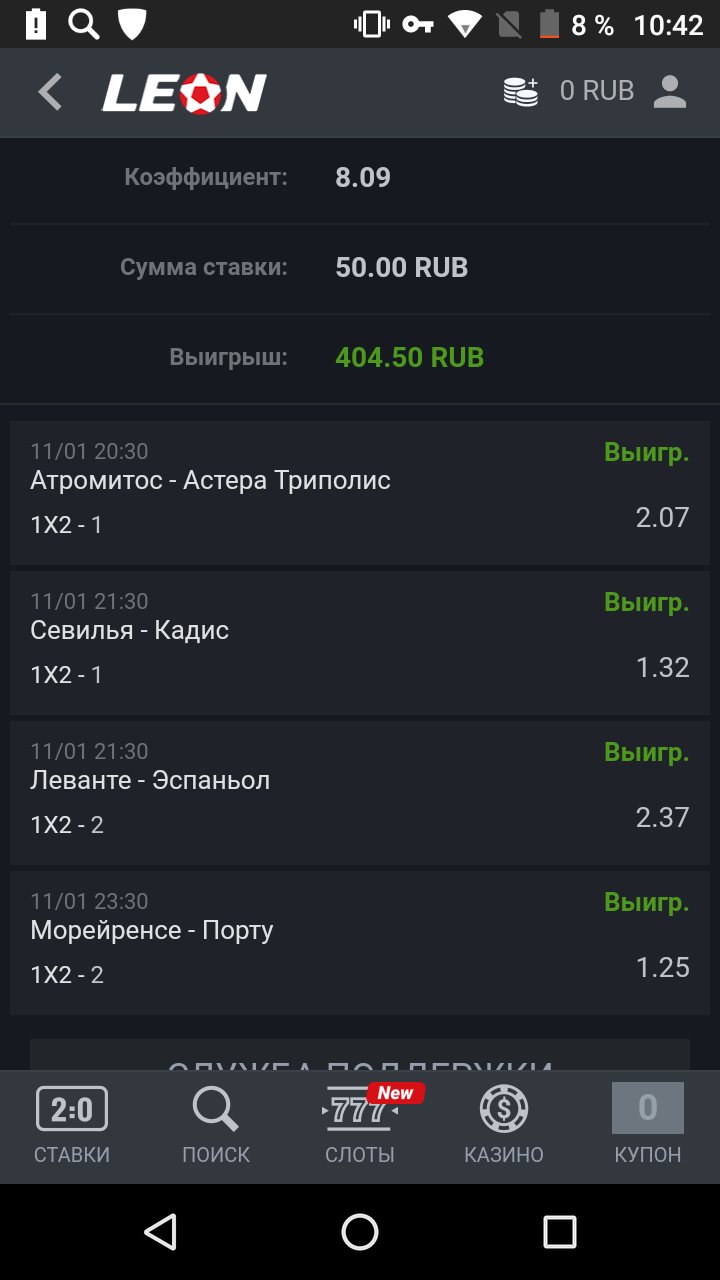This screenshot has width=720, height=1280.
Task: Open deposit via coins icon
Action: click(521, 92)
